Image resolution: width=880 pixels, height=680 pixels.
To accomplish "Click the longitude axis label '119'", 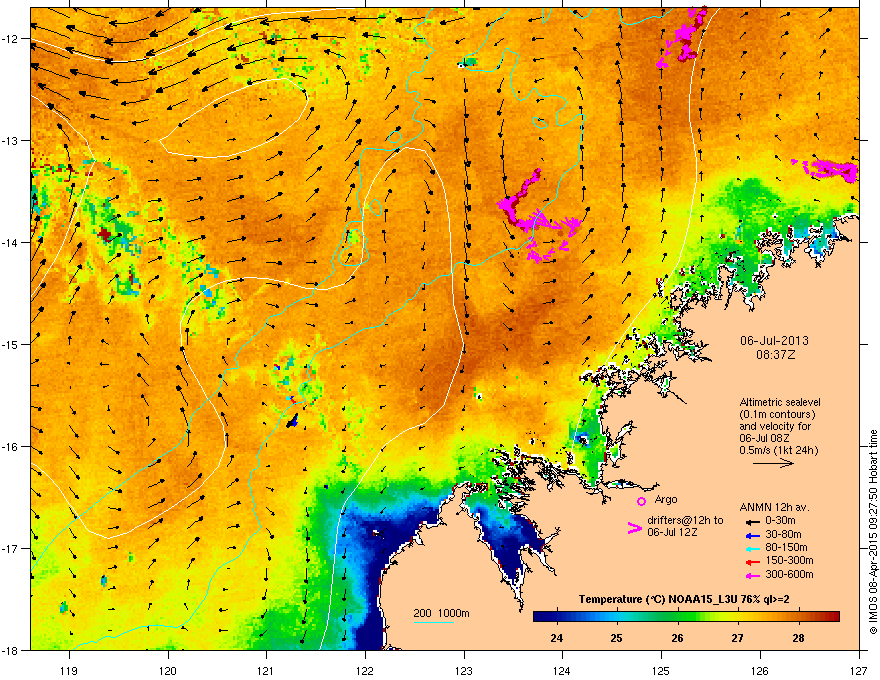I will [69, 670].
